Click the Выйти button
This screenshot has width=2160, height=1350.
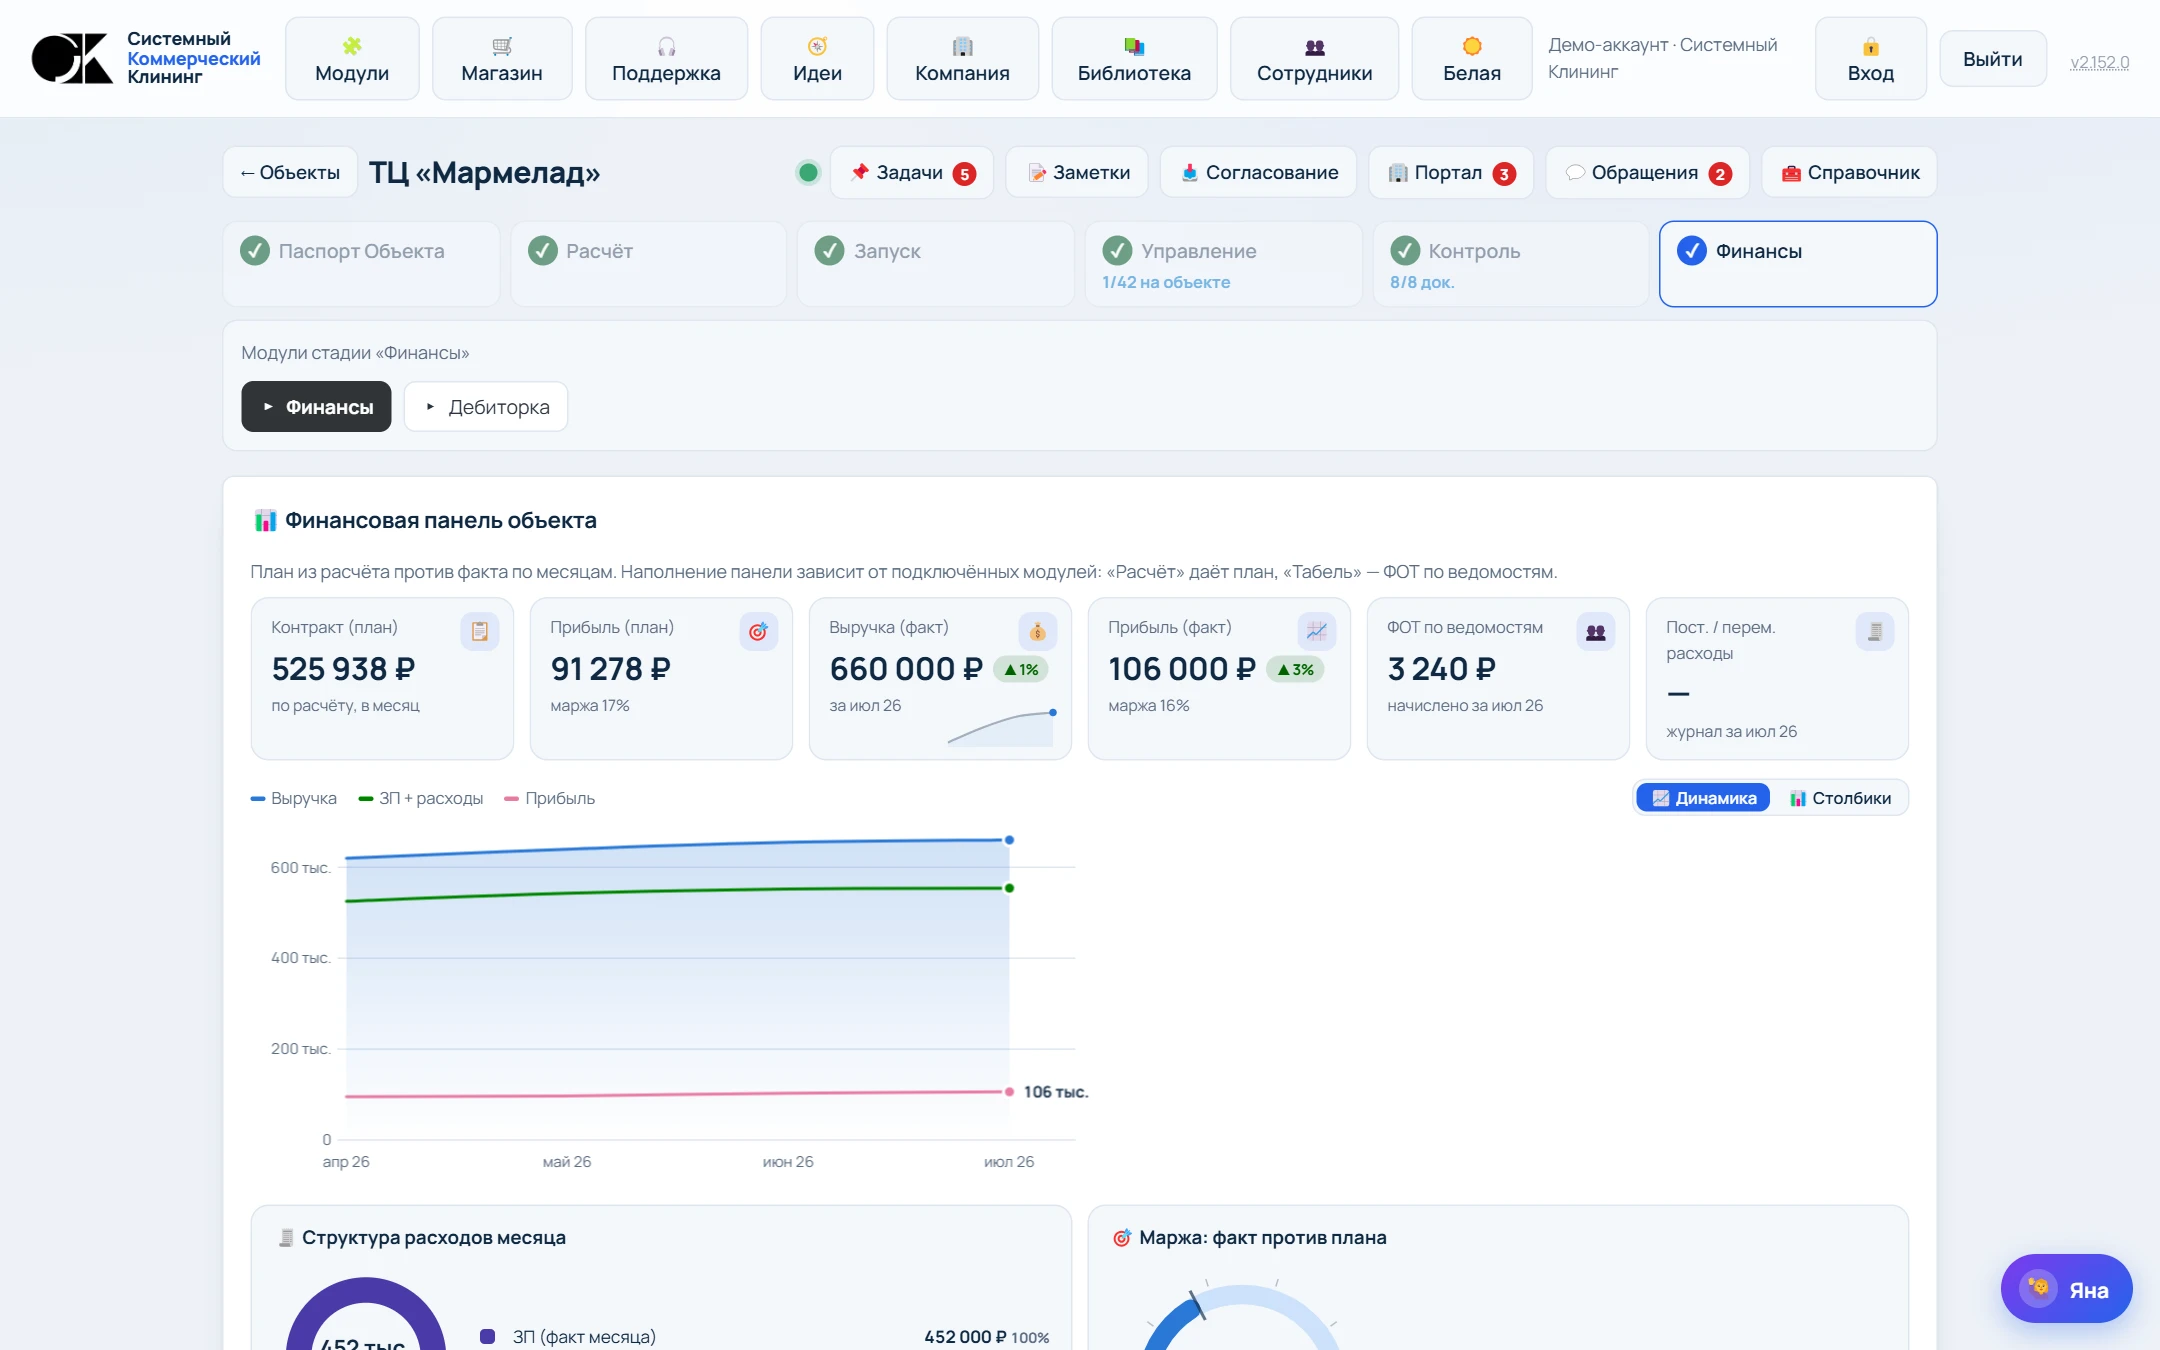pyautogui.click(x=1992, y=59)
